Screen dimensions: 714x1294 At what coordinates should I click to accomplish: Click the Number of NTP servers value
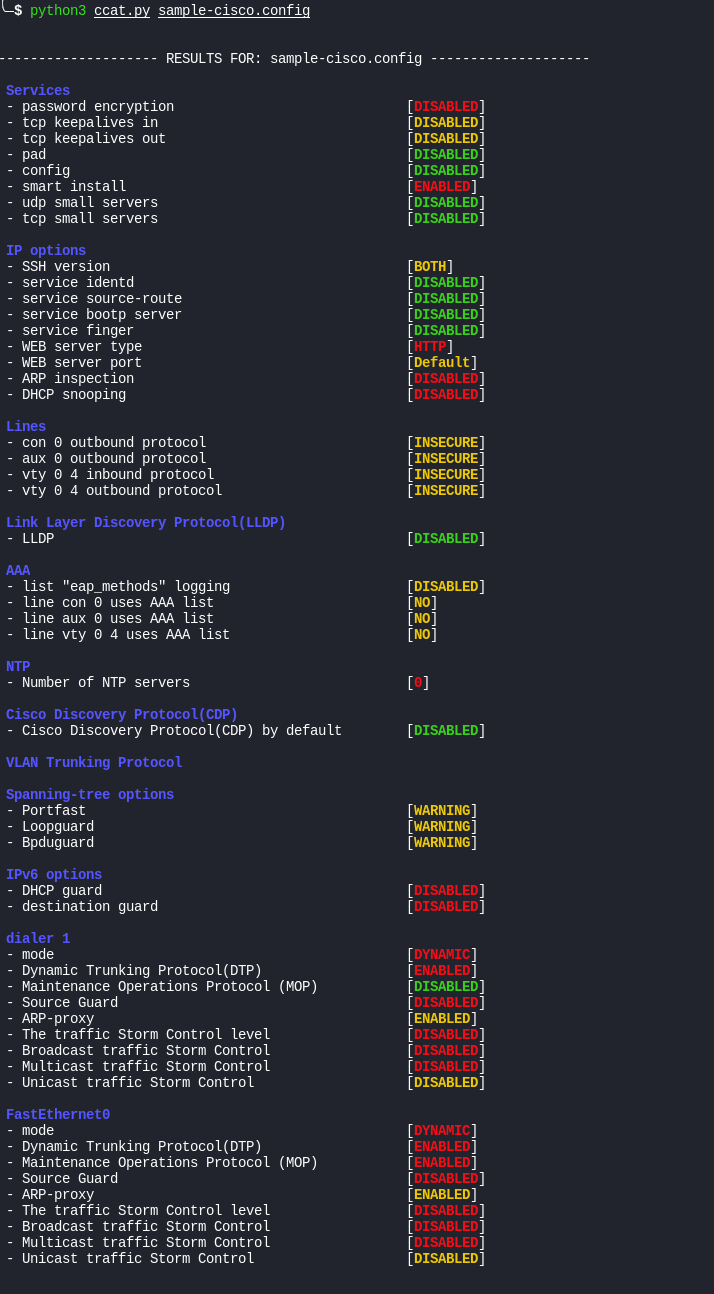pyautogui.click(x=418, y=683)
